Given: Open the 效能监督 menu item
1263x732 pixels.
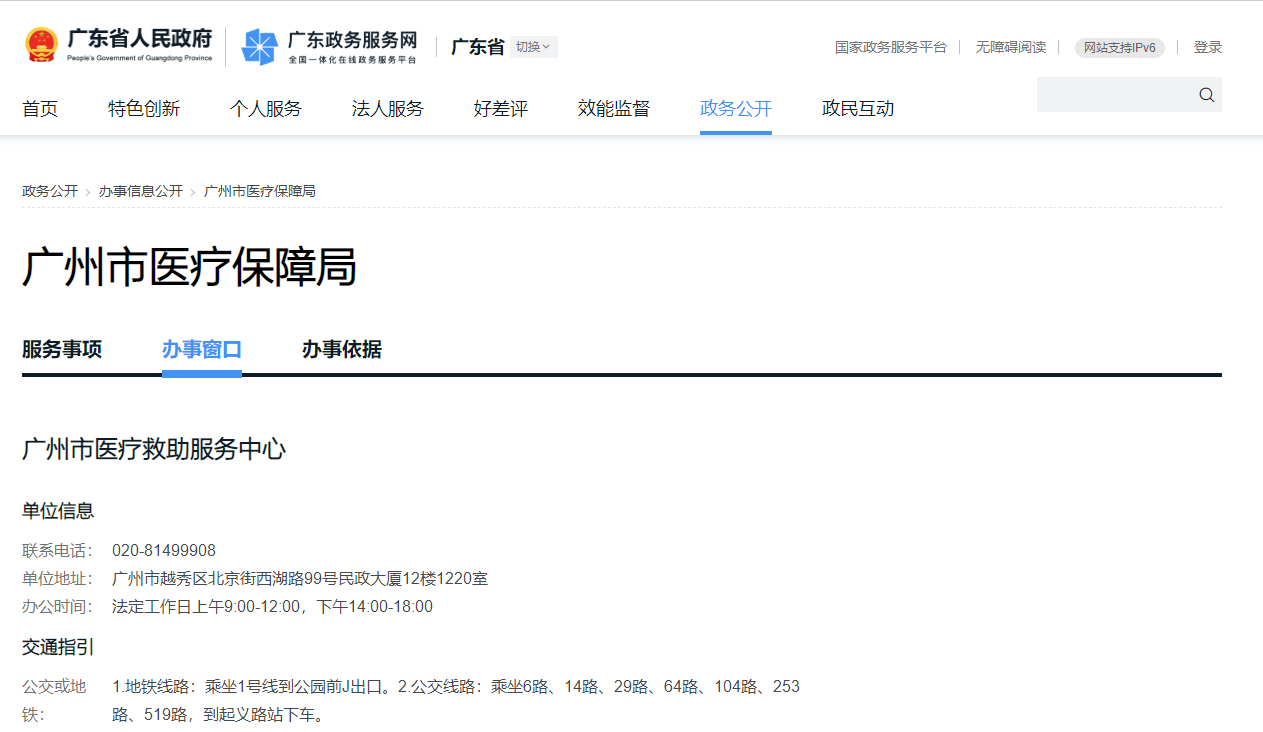Looking at the screenshot, I should (x=613, y=108).
